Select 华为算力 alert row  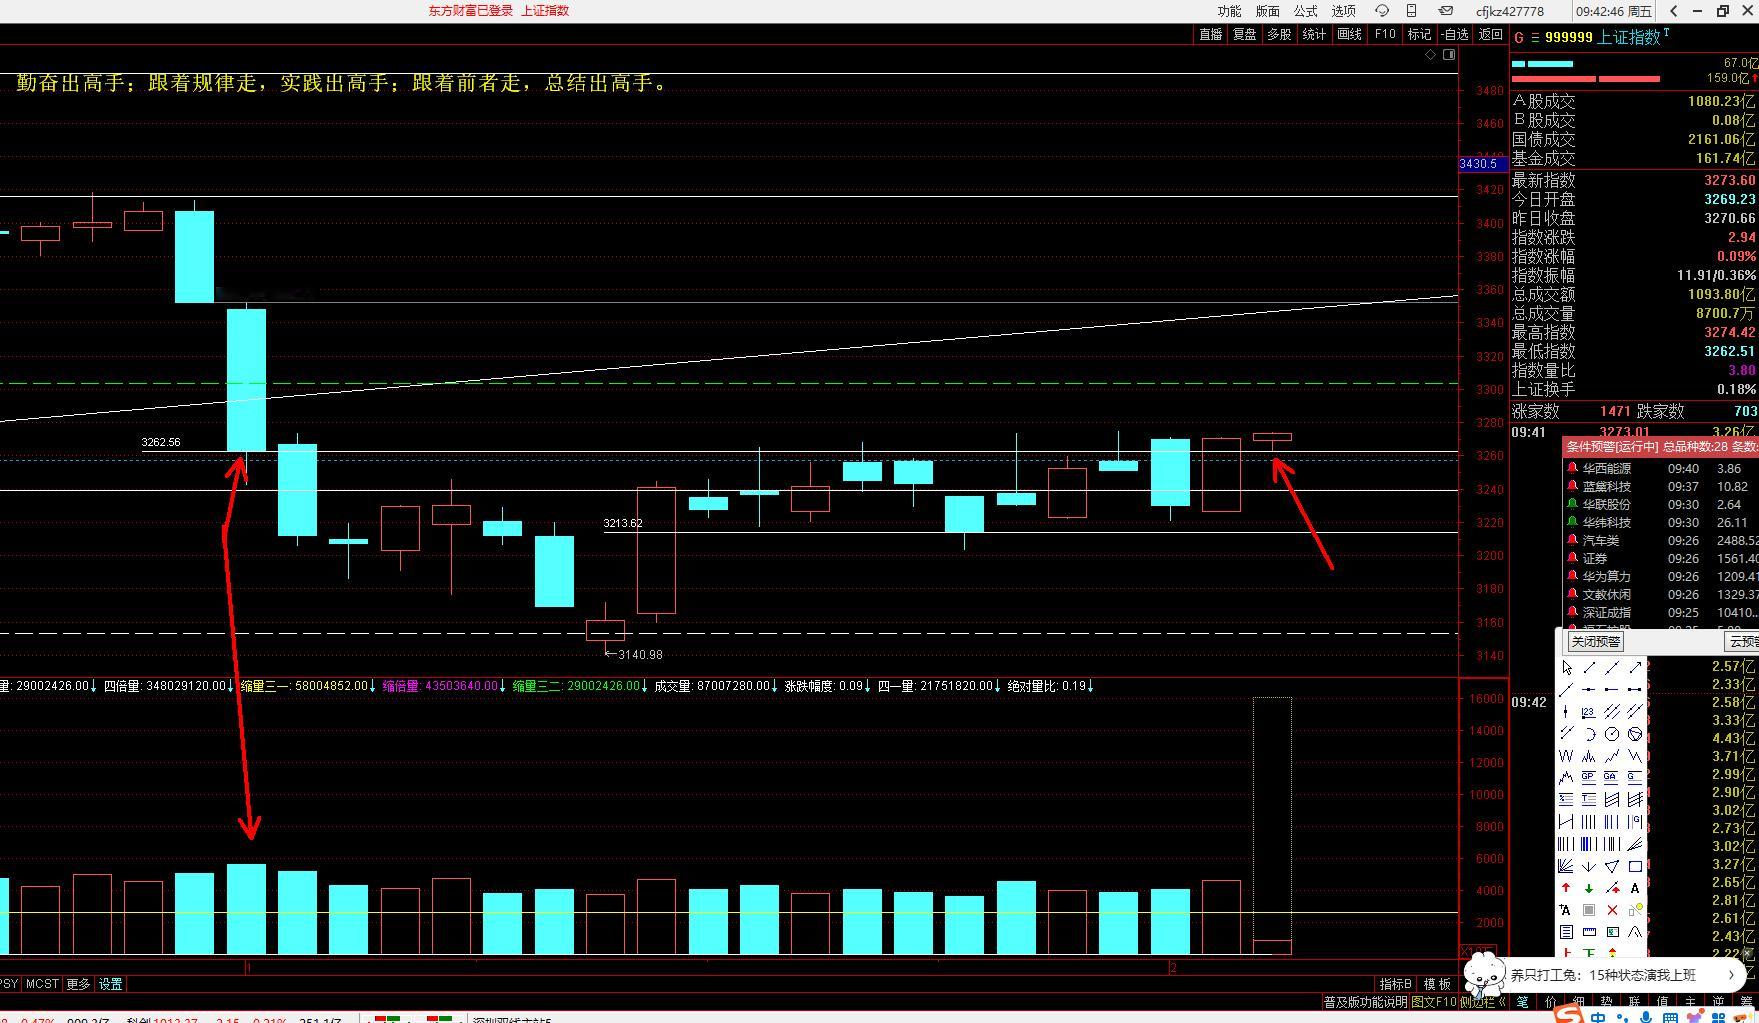1660,576
